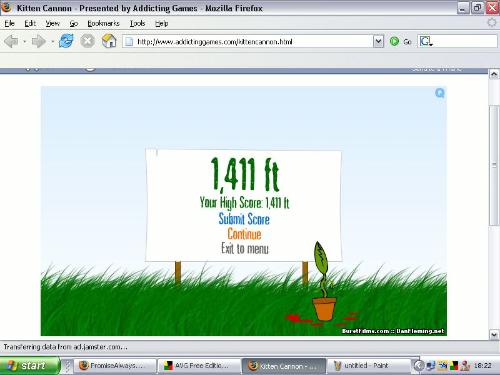This screenshot has height=375, width=500.
Task: Open the Back button history dropdown arrow
Action: pos(25,42)
